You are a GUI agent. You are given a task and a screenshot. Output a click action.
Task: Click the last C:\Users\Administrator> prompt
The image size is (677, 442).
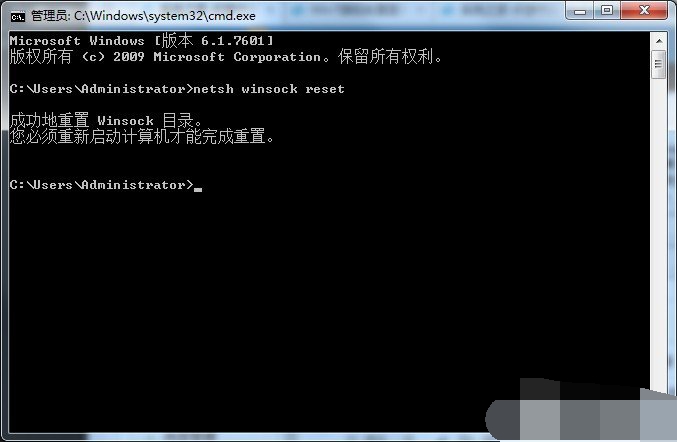tap(101, 185)
